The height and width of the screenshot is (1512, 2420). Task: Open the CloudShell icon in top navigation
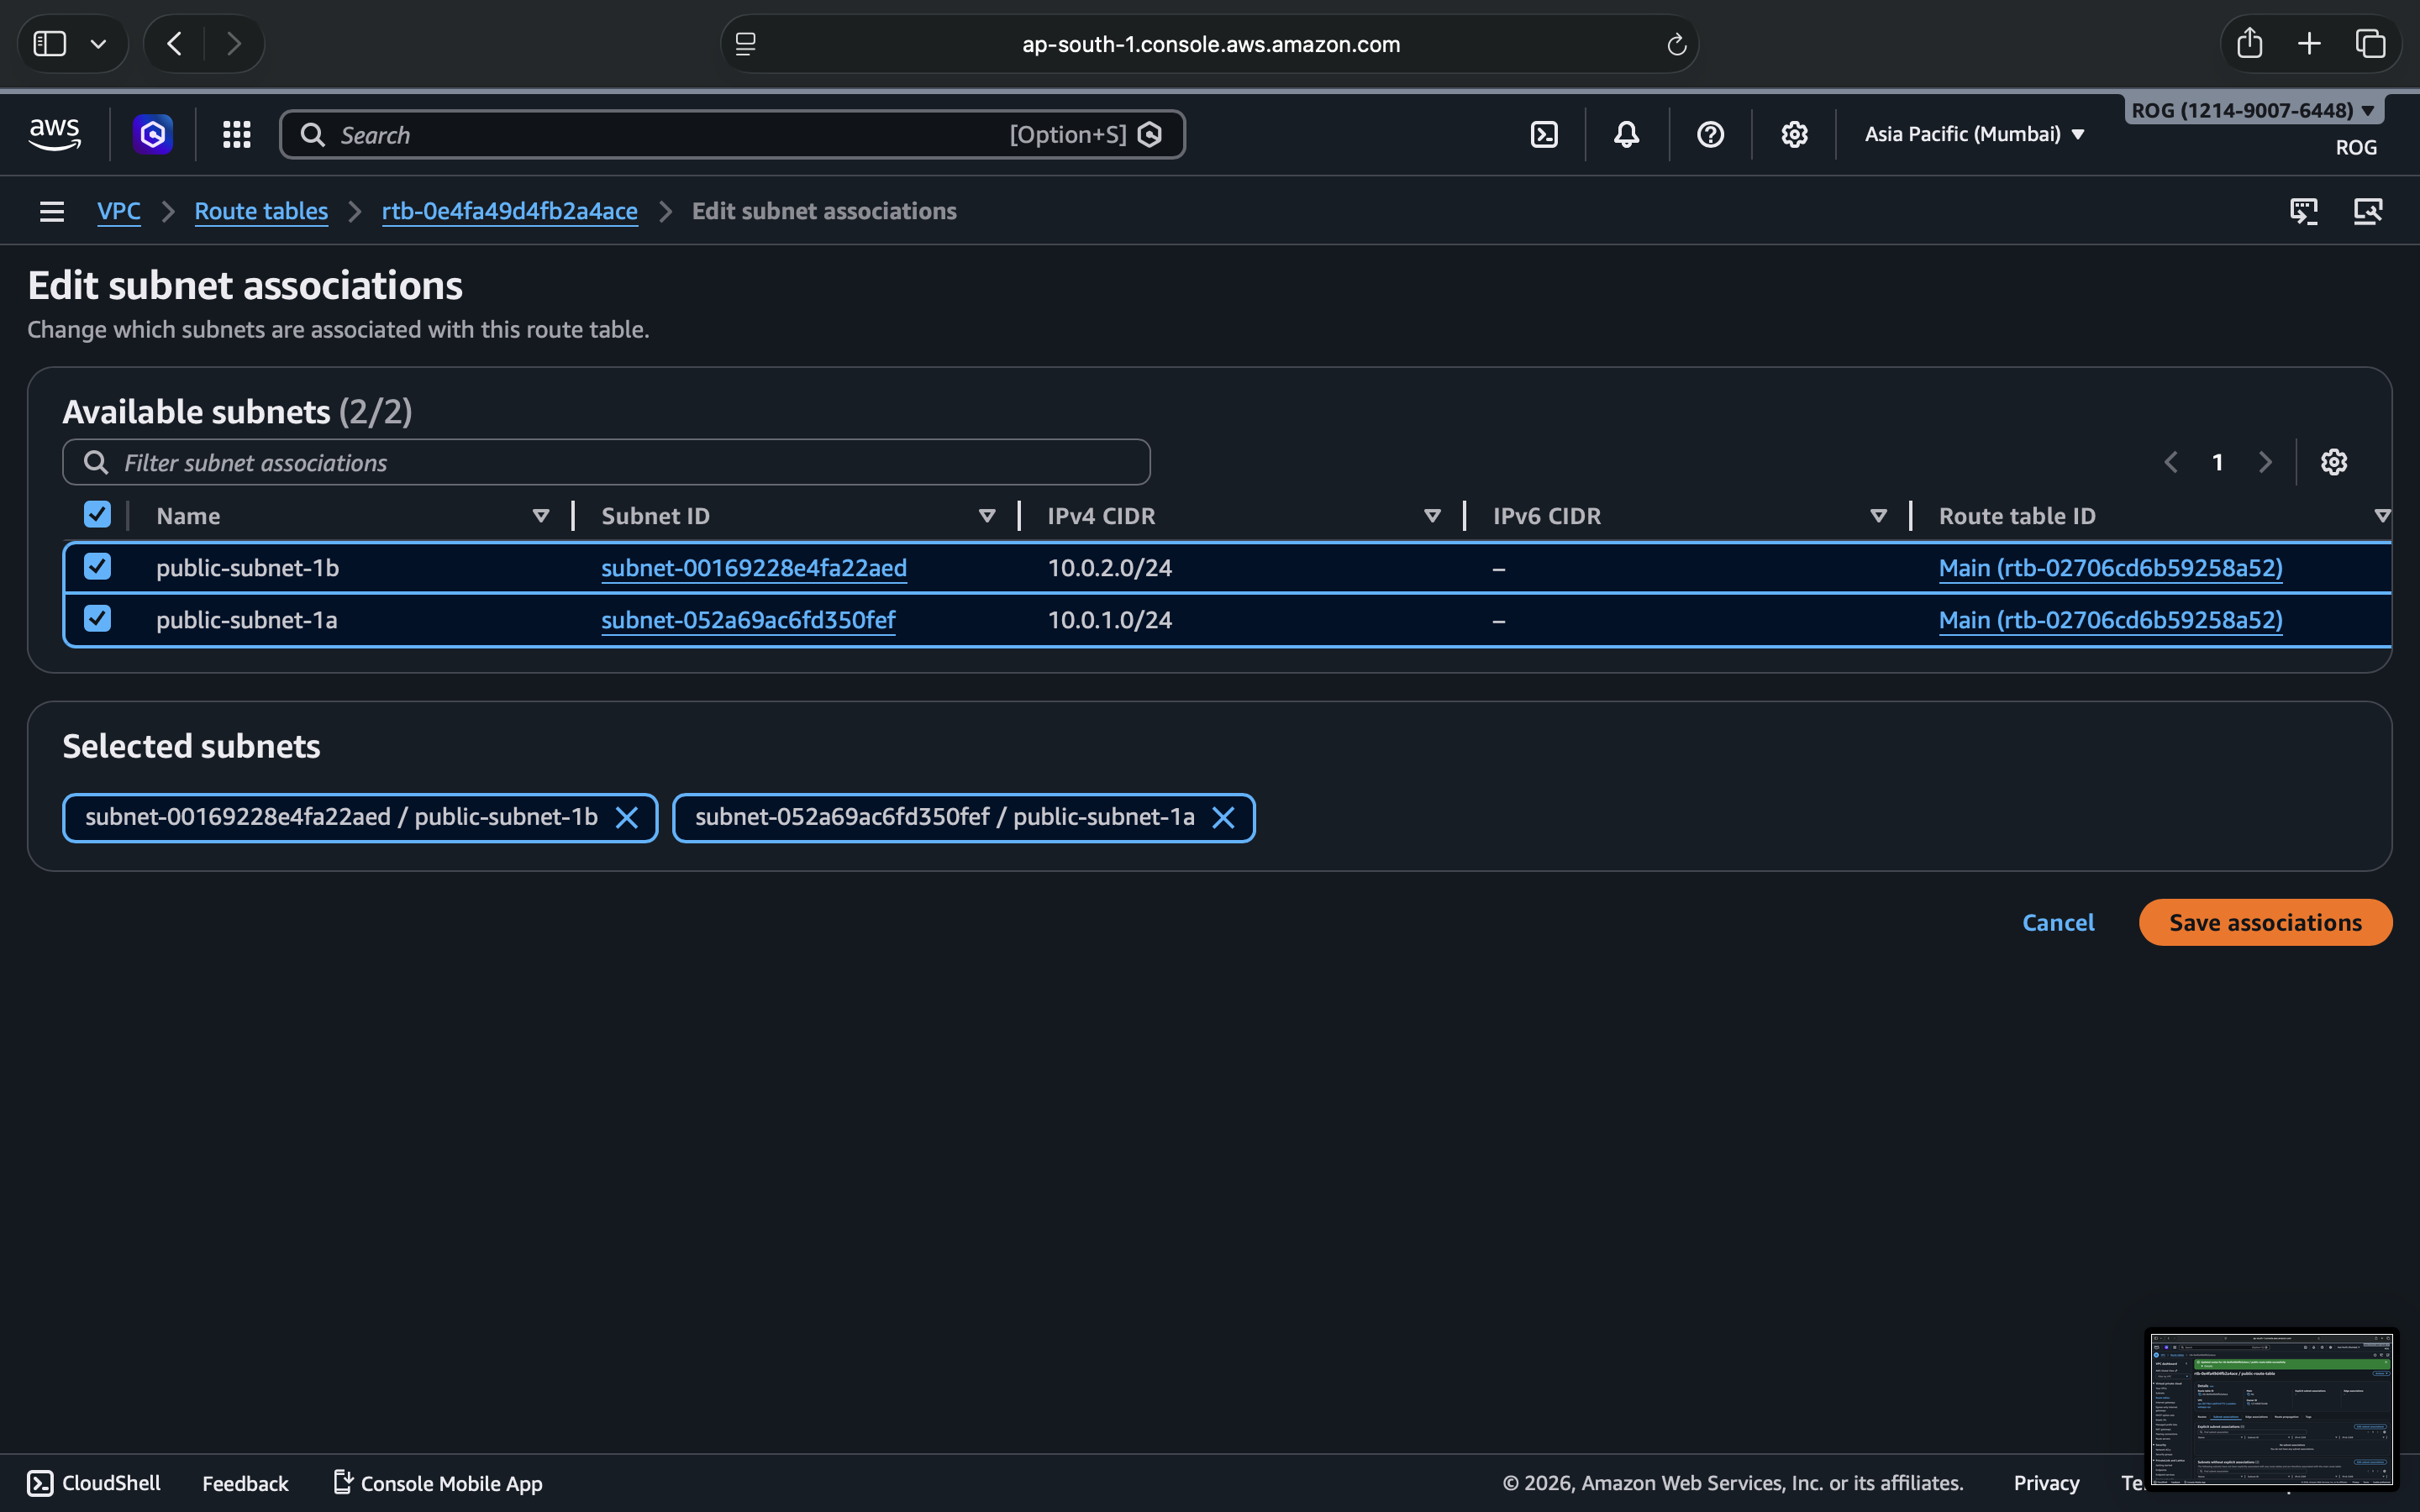pyautogui.click(x=1544, y=134)
